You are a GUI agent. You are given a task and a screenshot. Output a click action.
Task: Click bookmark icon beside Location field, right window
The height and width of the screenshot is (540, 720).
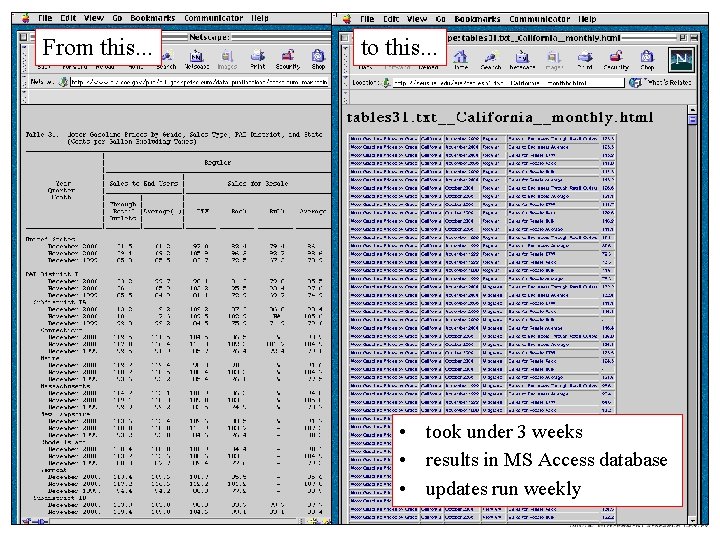pos(387,83)
